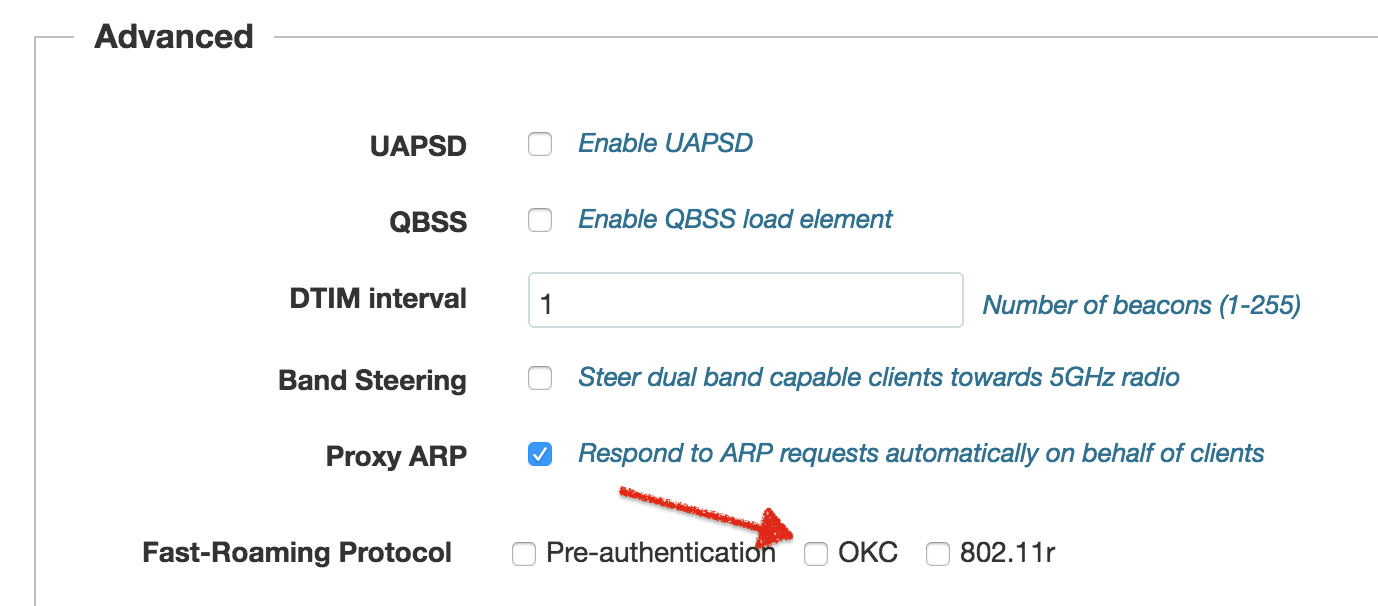Click the 'Enable QBSS load element' text

pos(735,219)
